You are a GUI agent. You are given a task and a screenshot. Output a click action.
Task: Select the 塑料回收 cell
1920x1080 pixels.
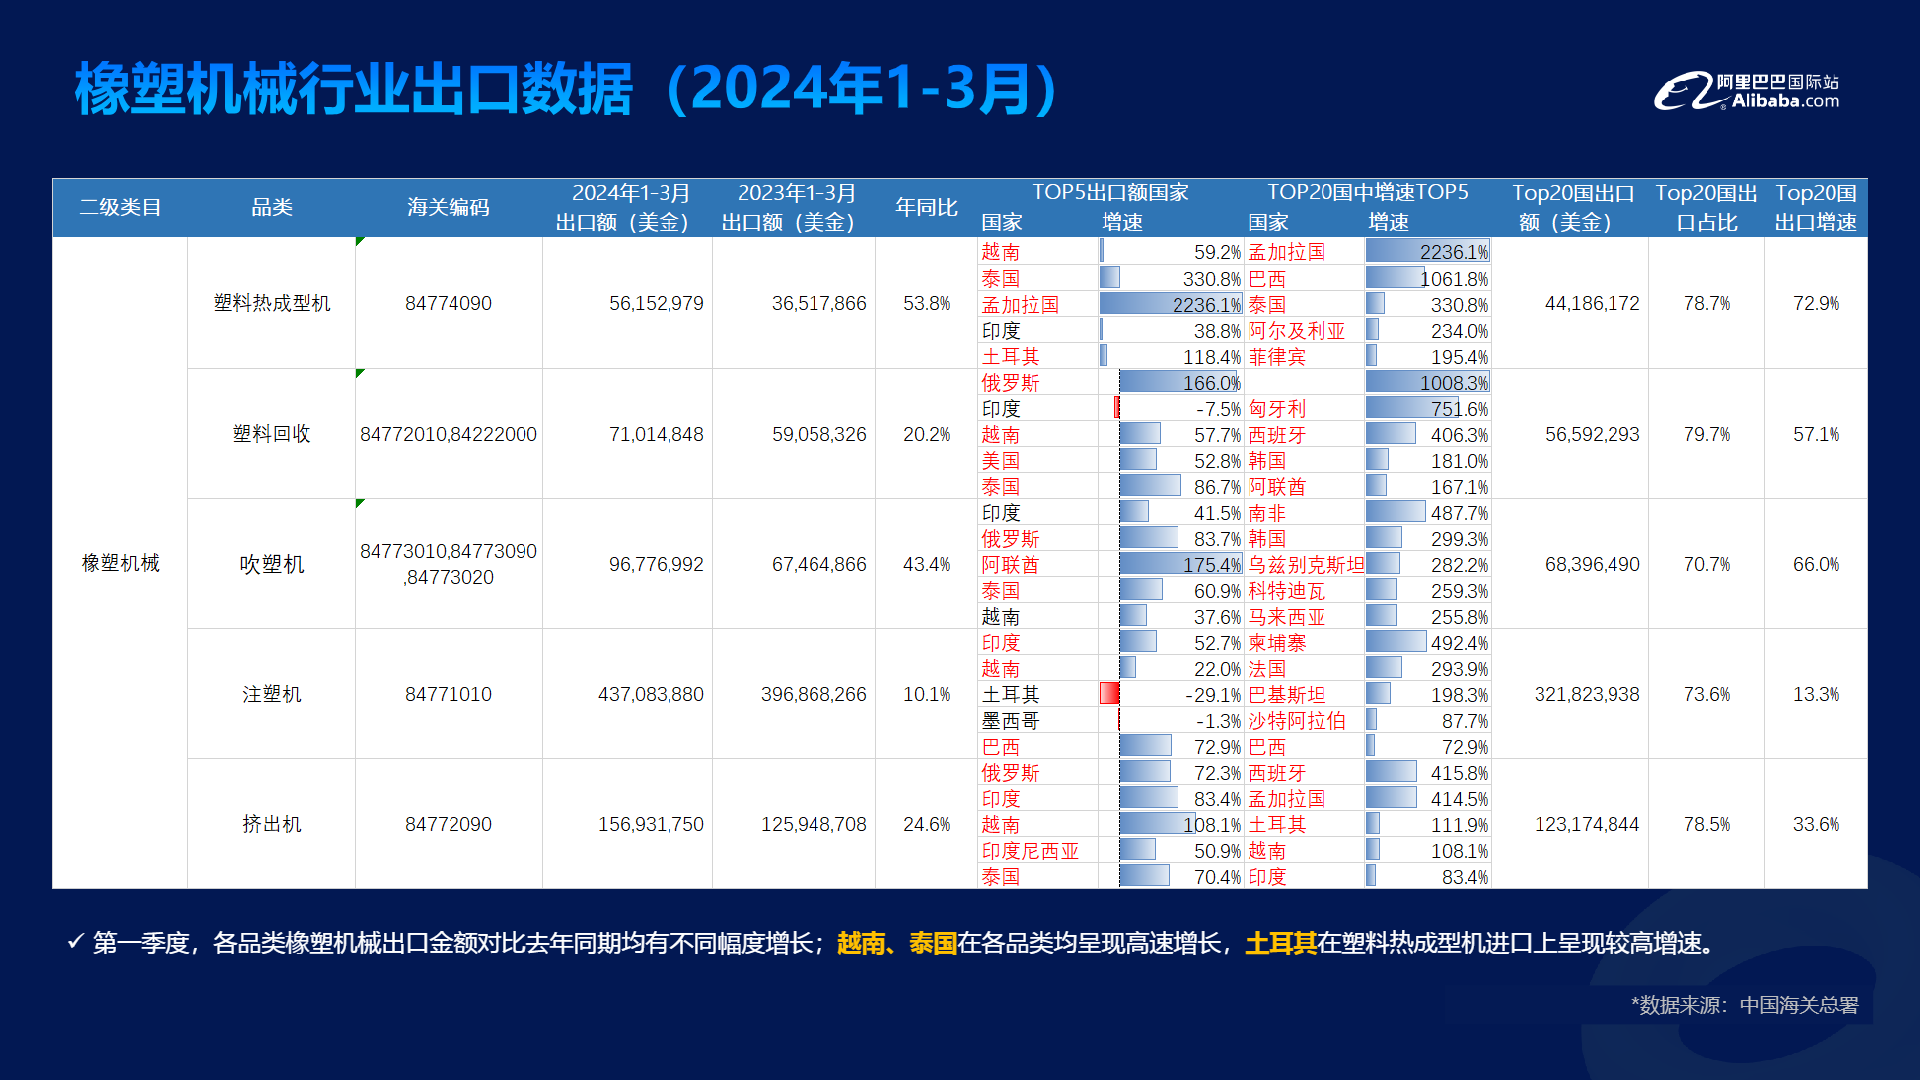click(x=271, y=433)
